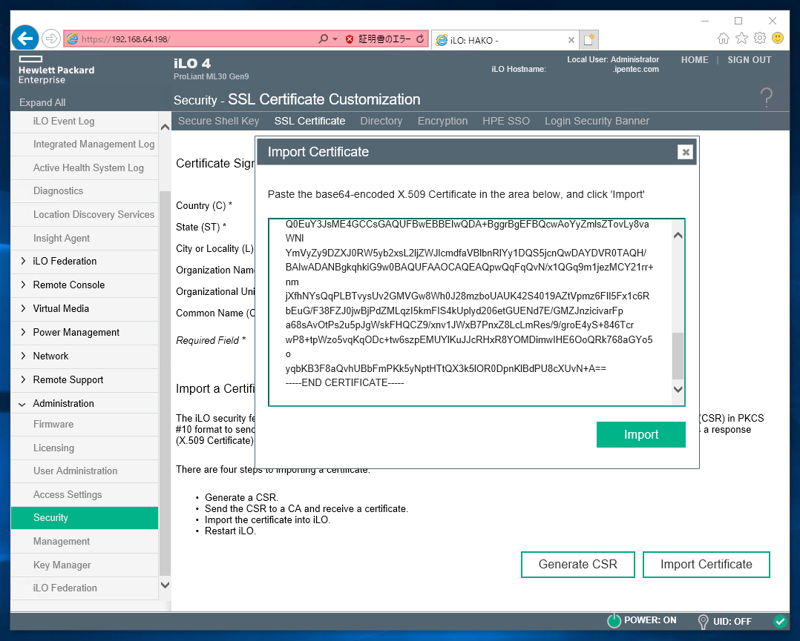Open Licensing under Administration

(85, 448)
